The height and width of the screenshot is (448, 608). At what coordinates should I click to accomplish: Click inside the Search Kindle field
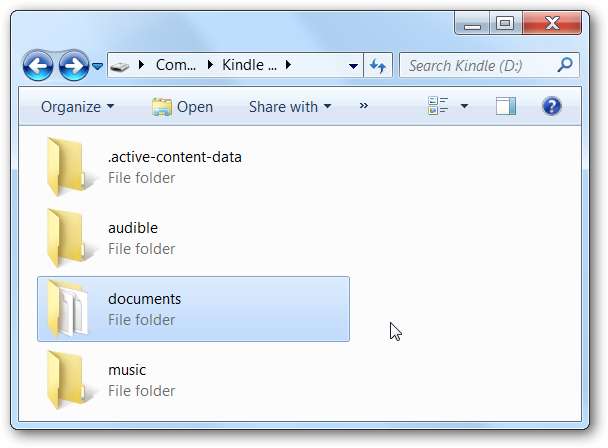click(x=480, y=66)
